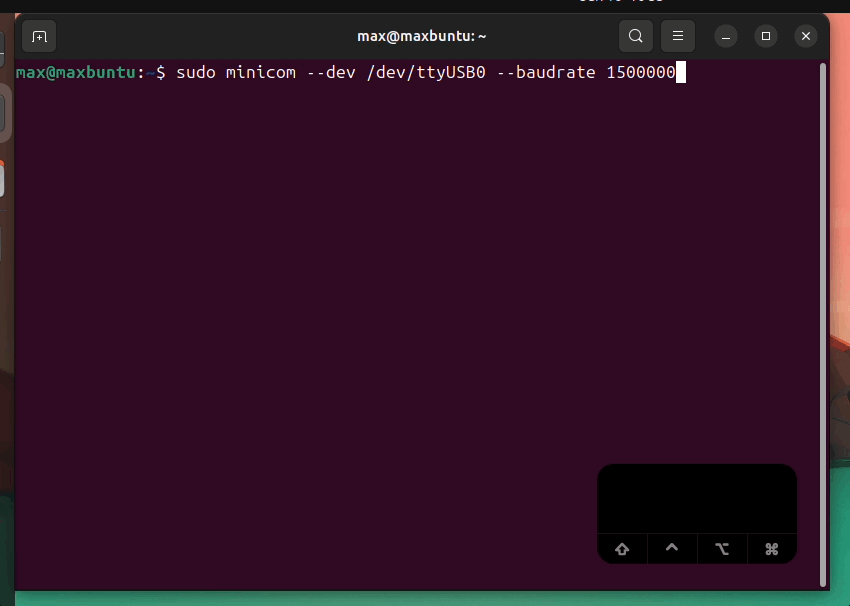This screenshot has width=850, height=606.
Task: Open the terminal hamburger menu
Action: coord(678,36)
